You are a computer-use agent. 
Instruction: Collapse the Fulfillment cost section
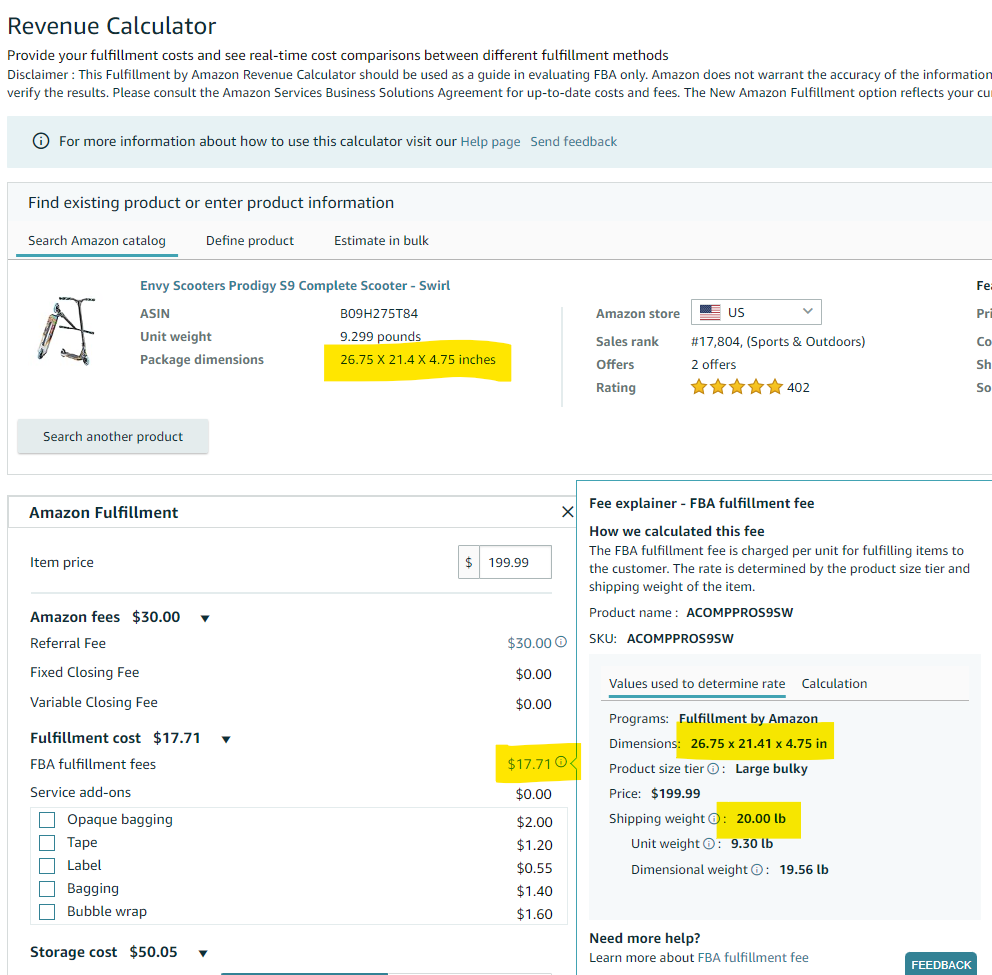226,739
